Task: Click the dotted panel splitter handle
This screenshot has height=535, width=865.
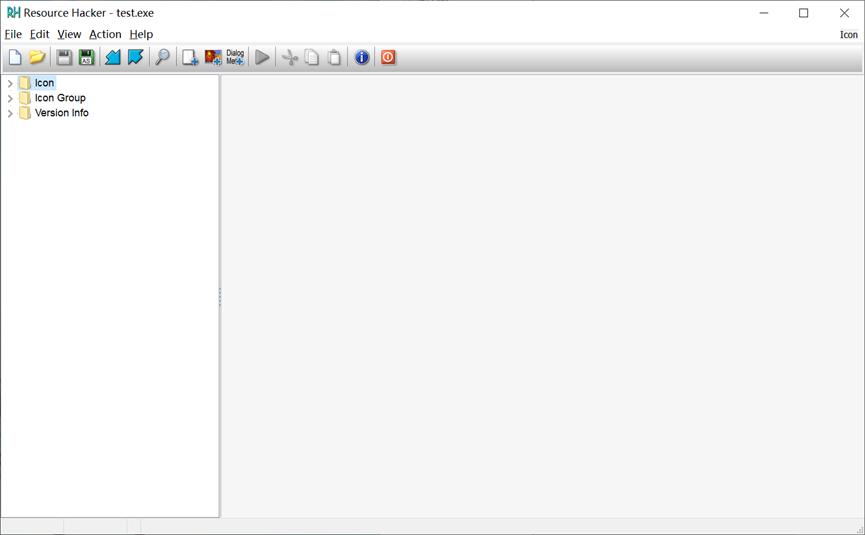Action: [220, 297]
